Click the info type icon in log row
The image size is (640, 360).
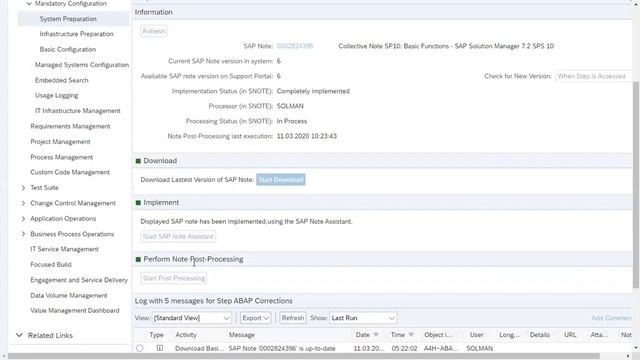click(160, 348)
